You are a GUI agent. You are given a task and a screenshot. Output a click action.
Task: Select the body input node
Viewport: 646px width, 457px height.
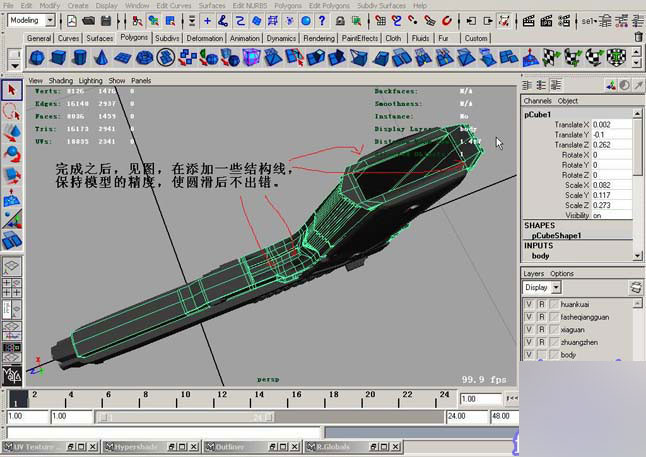coord(540,256)
